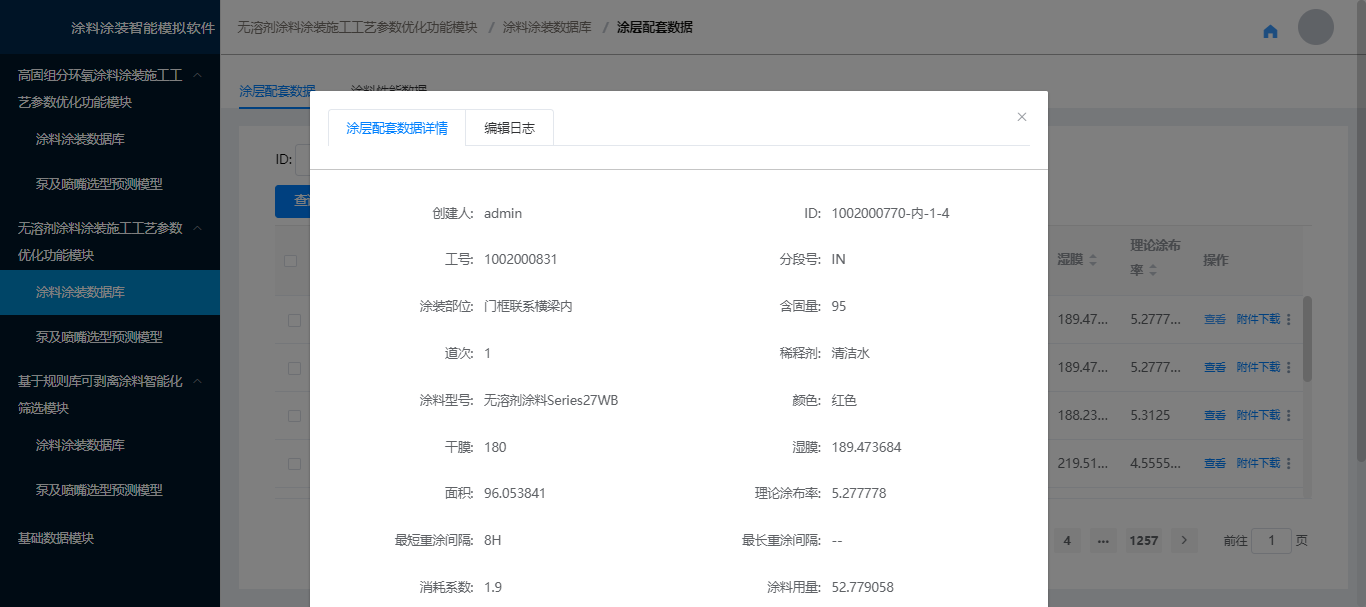Open more actions for the 219.51 wet film row
The width and height of the screenshot is (1366, 607).
click(x=1288, y=463)
